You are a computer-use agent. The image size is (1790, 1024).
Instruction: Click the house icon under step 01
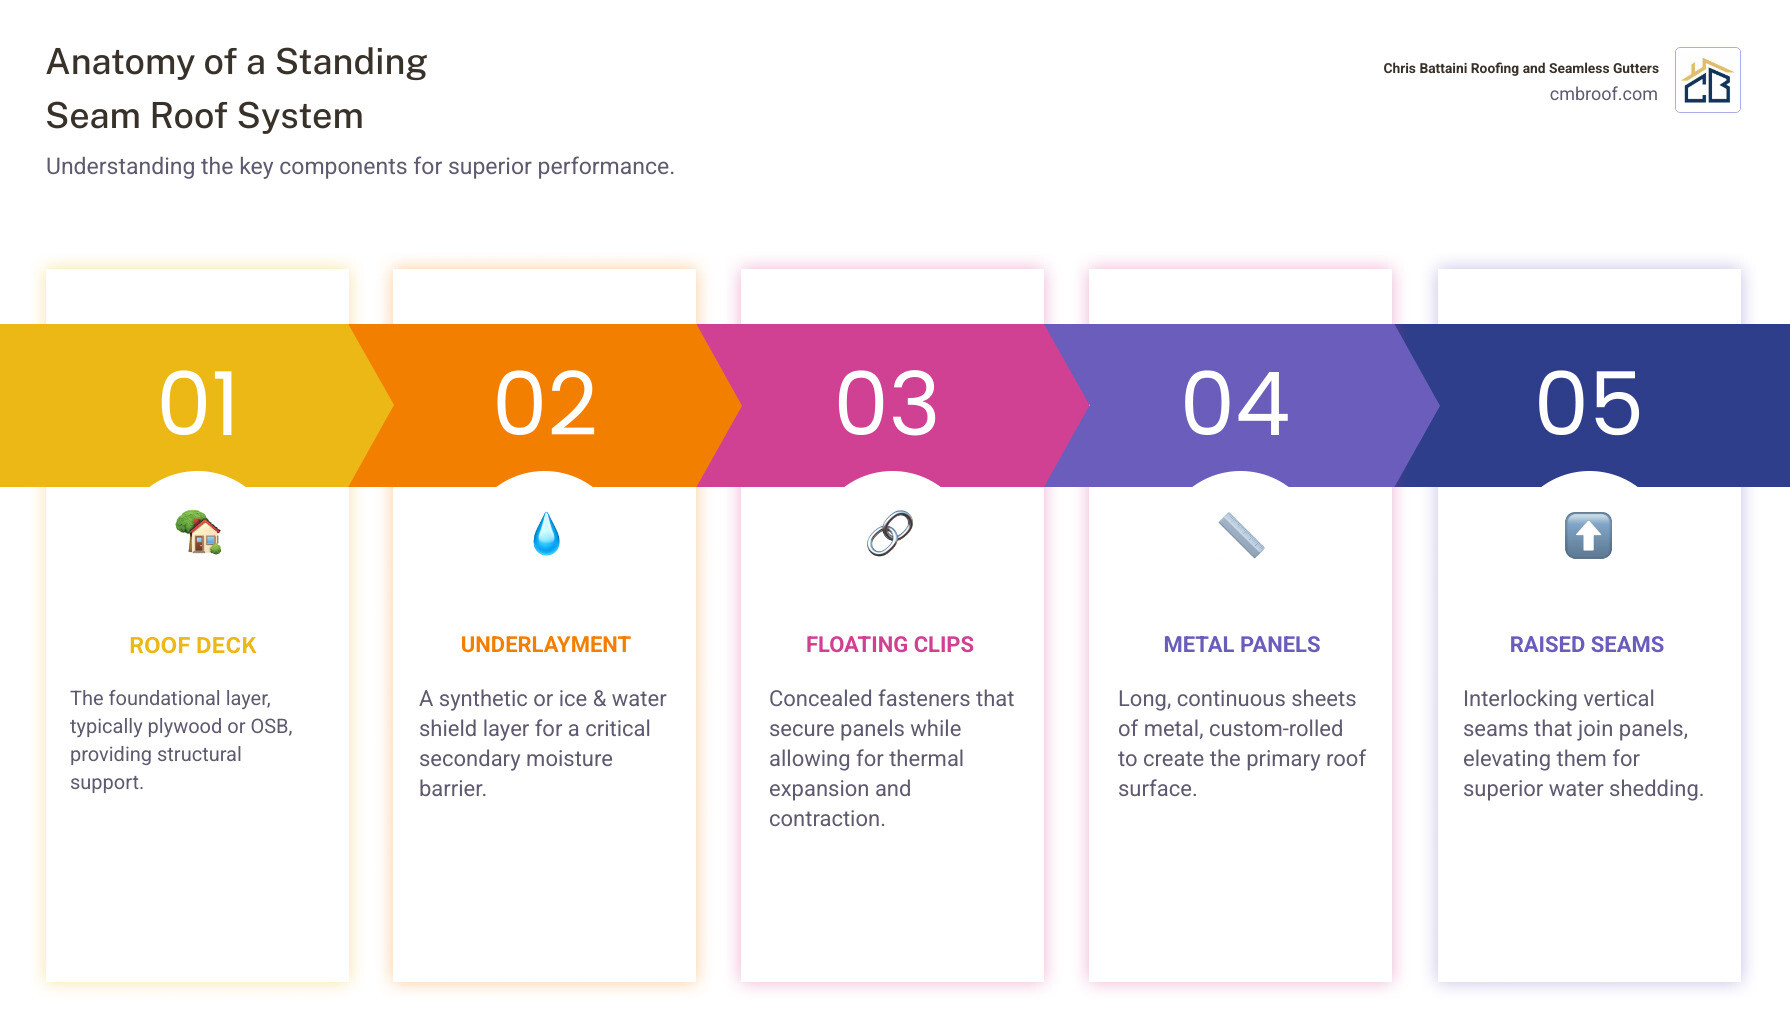click(x=198, y=533)
